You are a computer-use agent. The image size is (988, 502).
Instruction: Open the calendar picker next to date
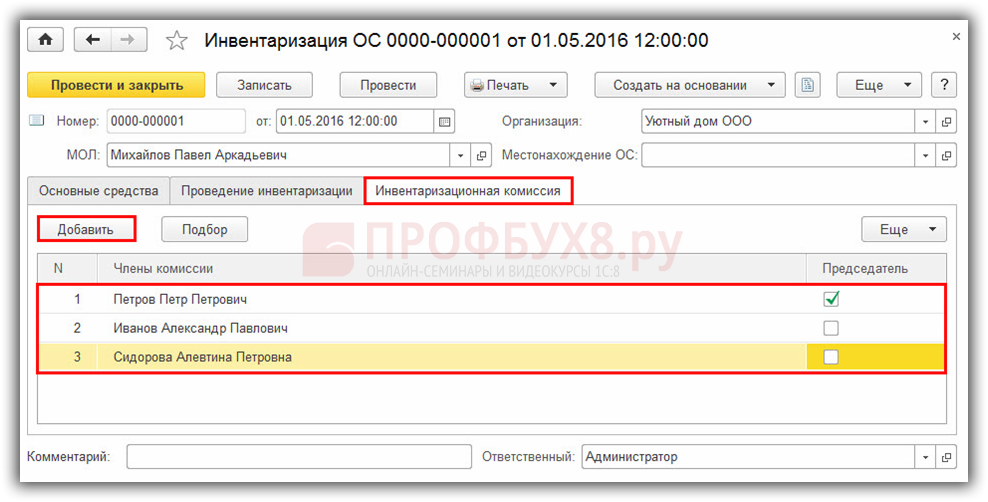pos(444,122)
